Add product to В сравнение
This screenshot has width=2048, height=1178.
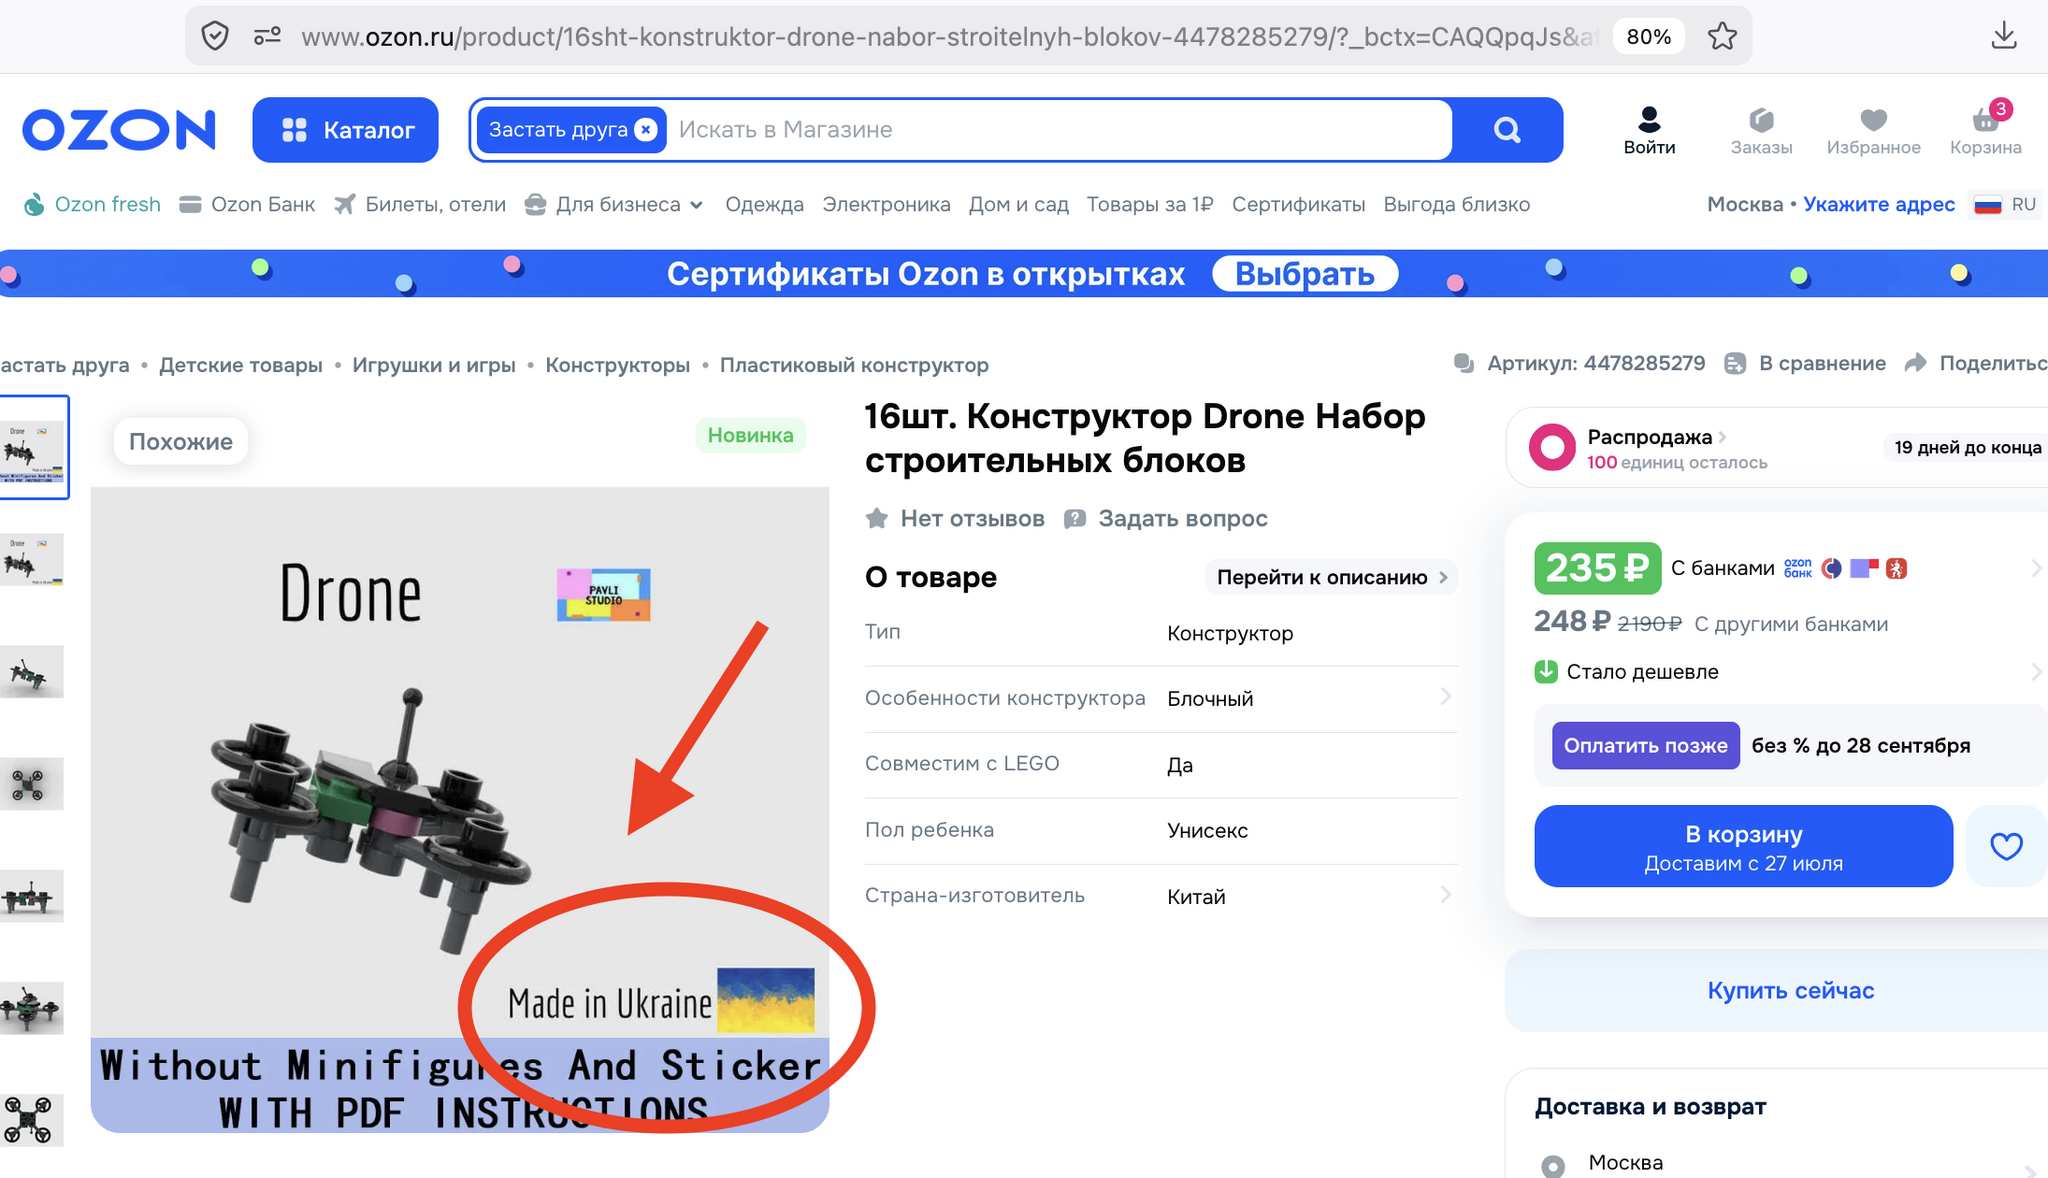(x=1805, y=363)
